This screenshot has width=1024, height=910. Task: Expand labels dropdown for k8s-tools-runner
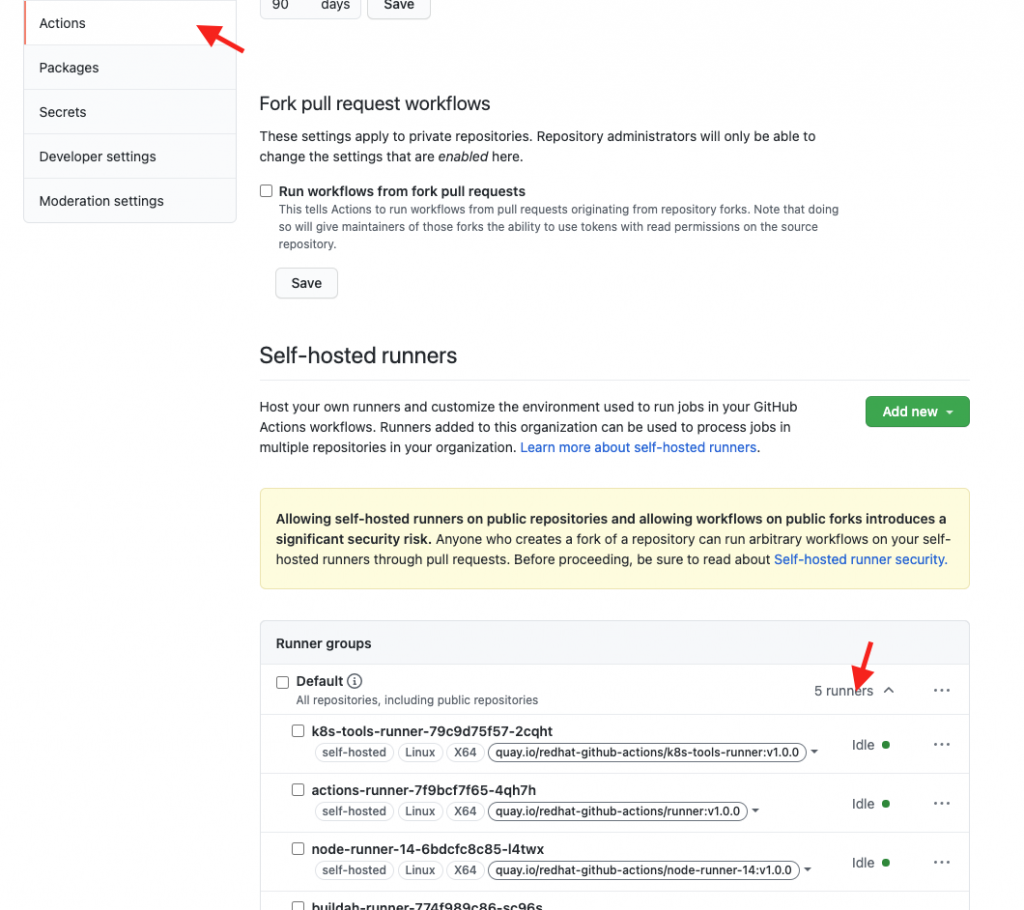814,752
